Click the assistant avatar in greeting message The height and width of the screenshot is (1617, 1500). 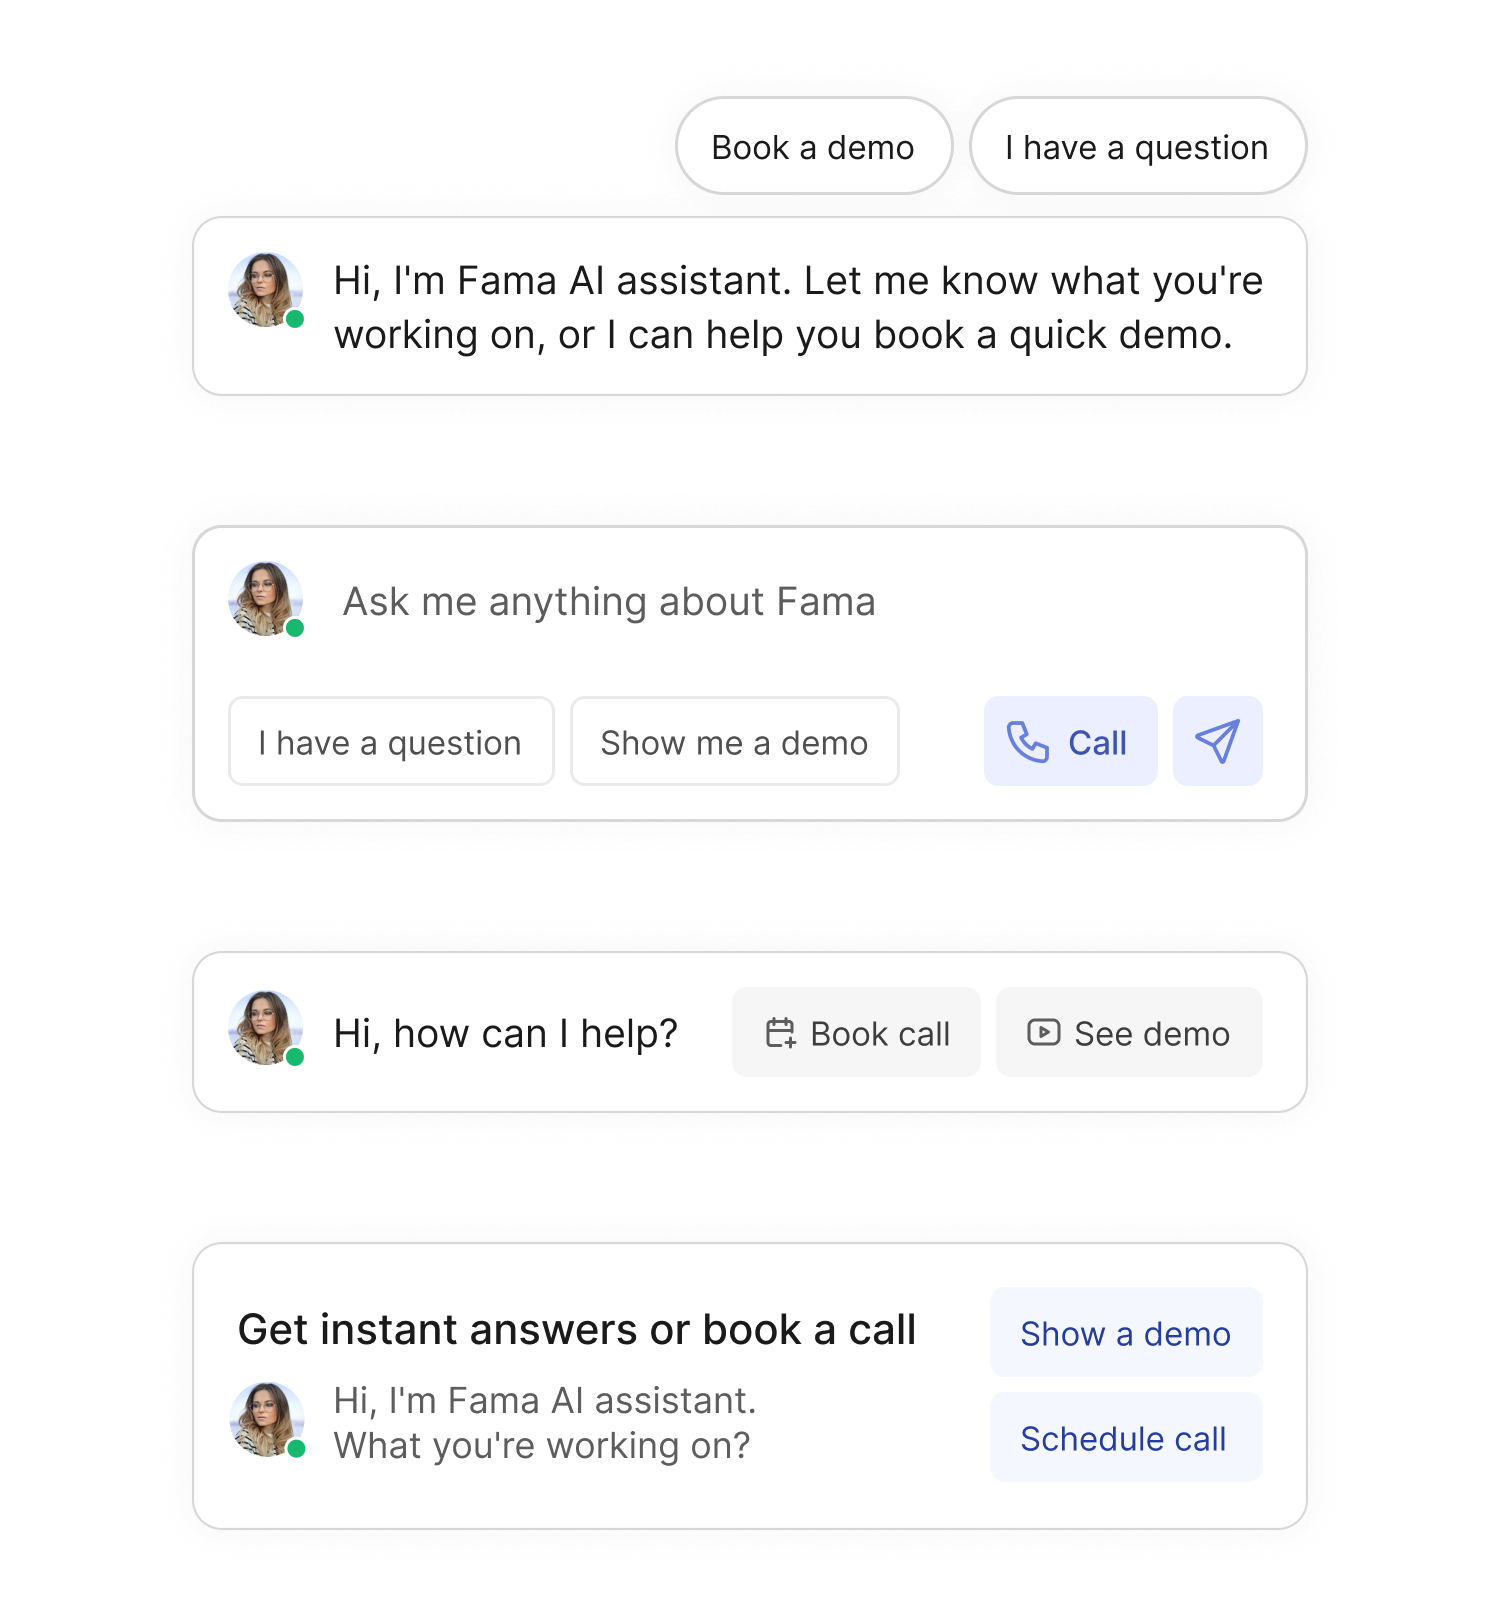pos(266,290)
